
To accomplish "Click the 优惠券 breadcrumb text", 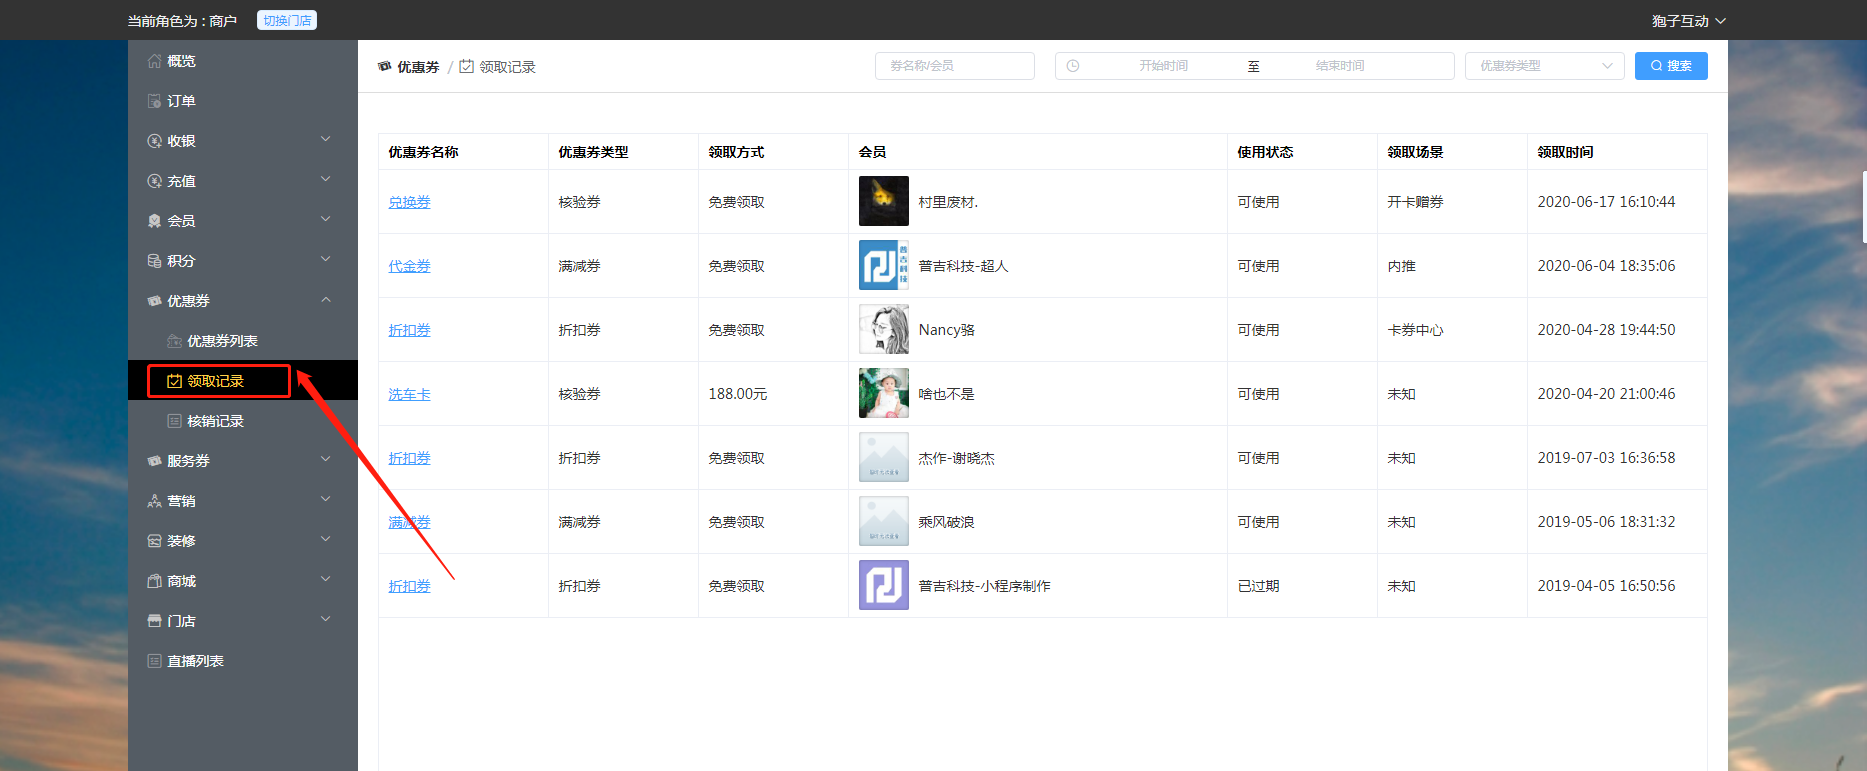I will tap(418, 67).
